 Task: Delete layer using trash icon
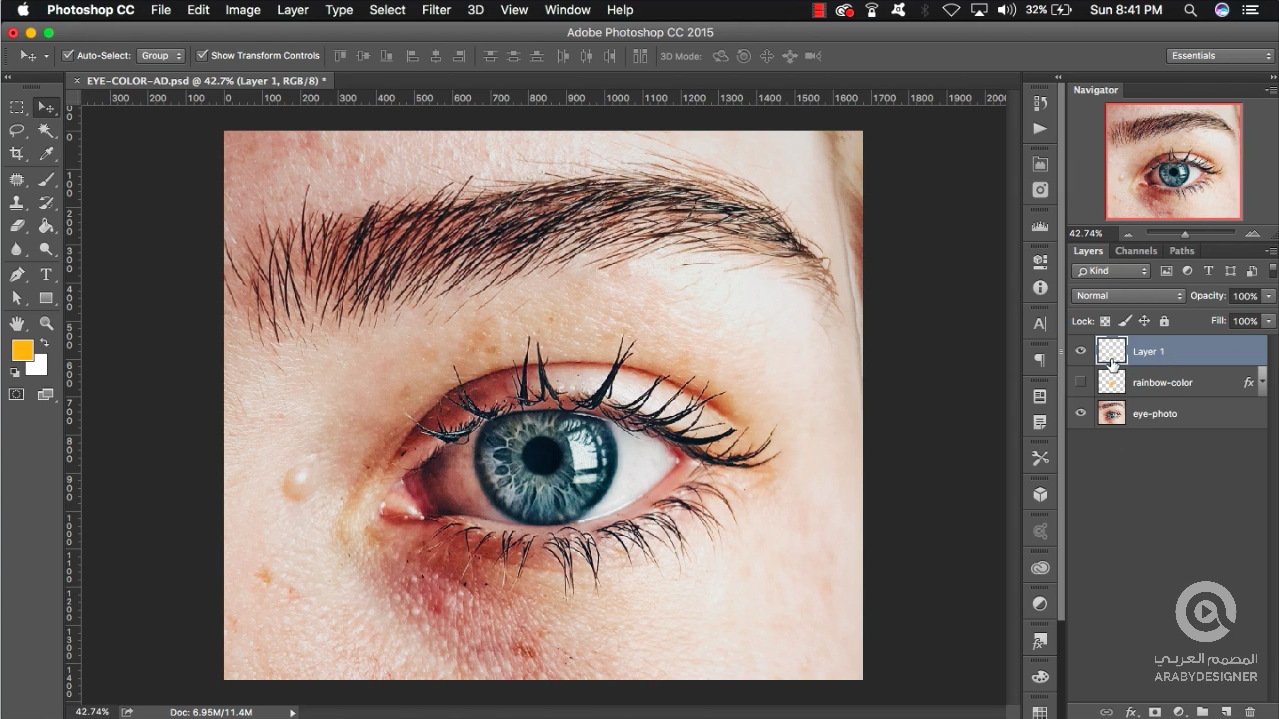1250,712
